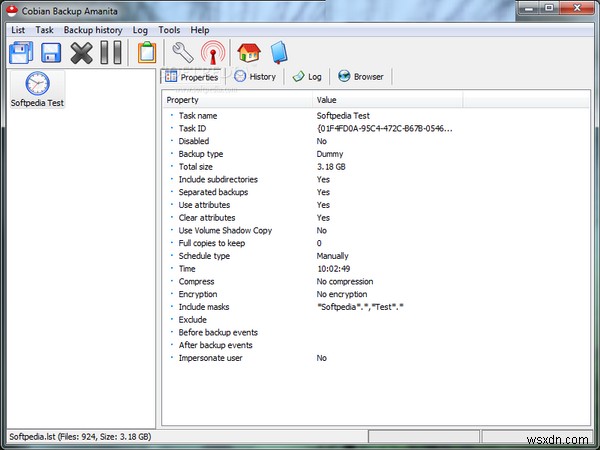This screenshot has width=600, height=450.
Task: Click the Property column header
Action: click(237, 100)
